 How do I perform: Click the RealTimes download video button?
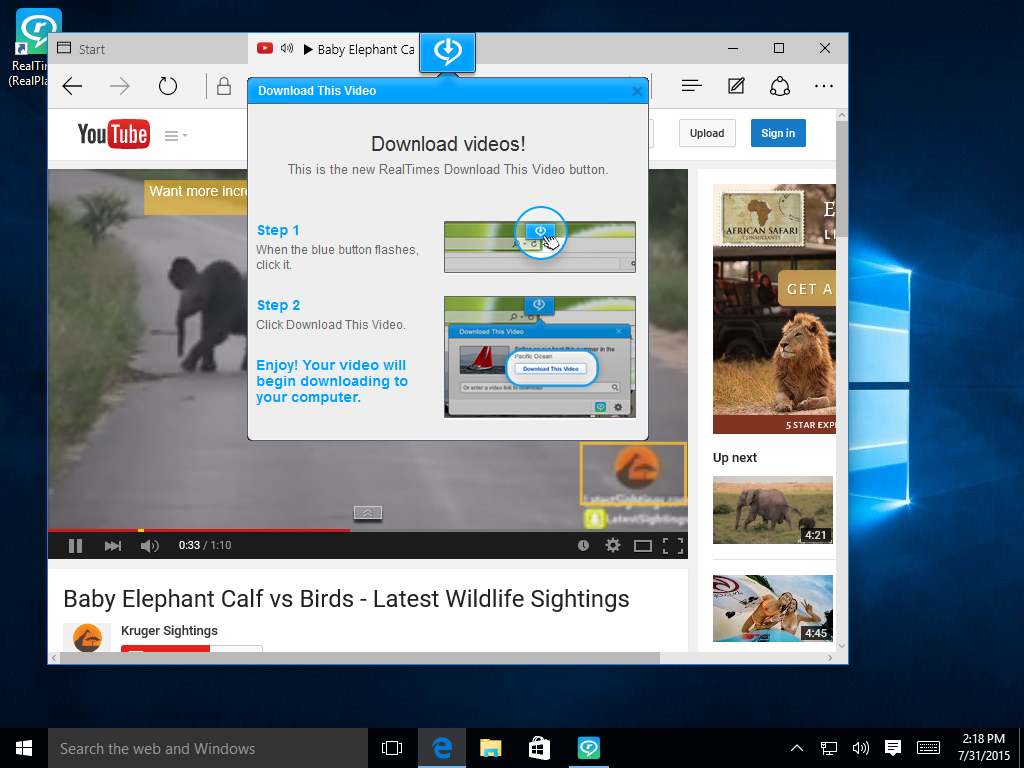click(447, 52)
